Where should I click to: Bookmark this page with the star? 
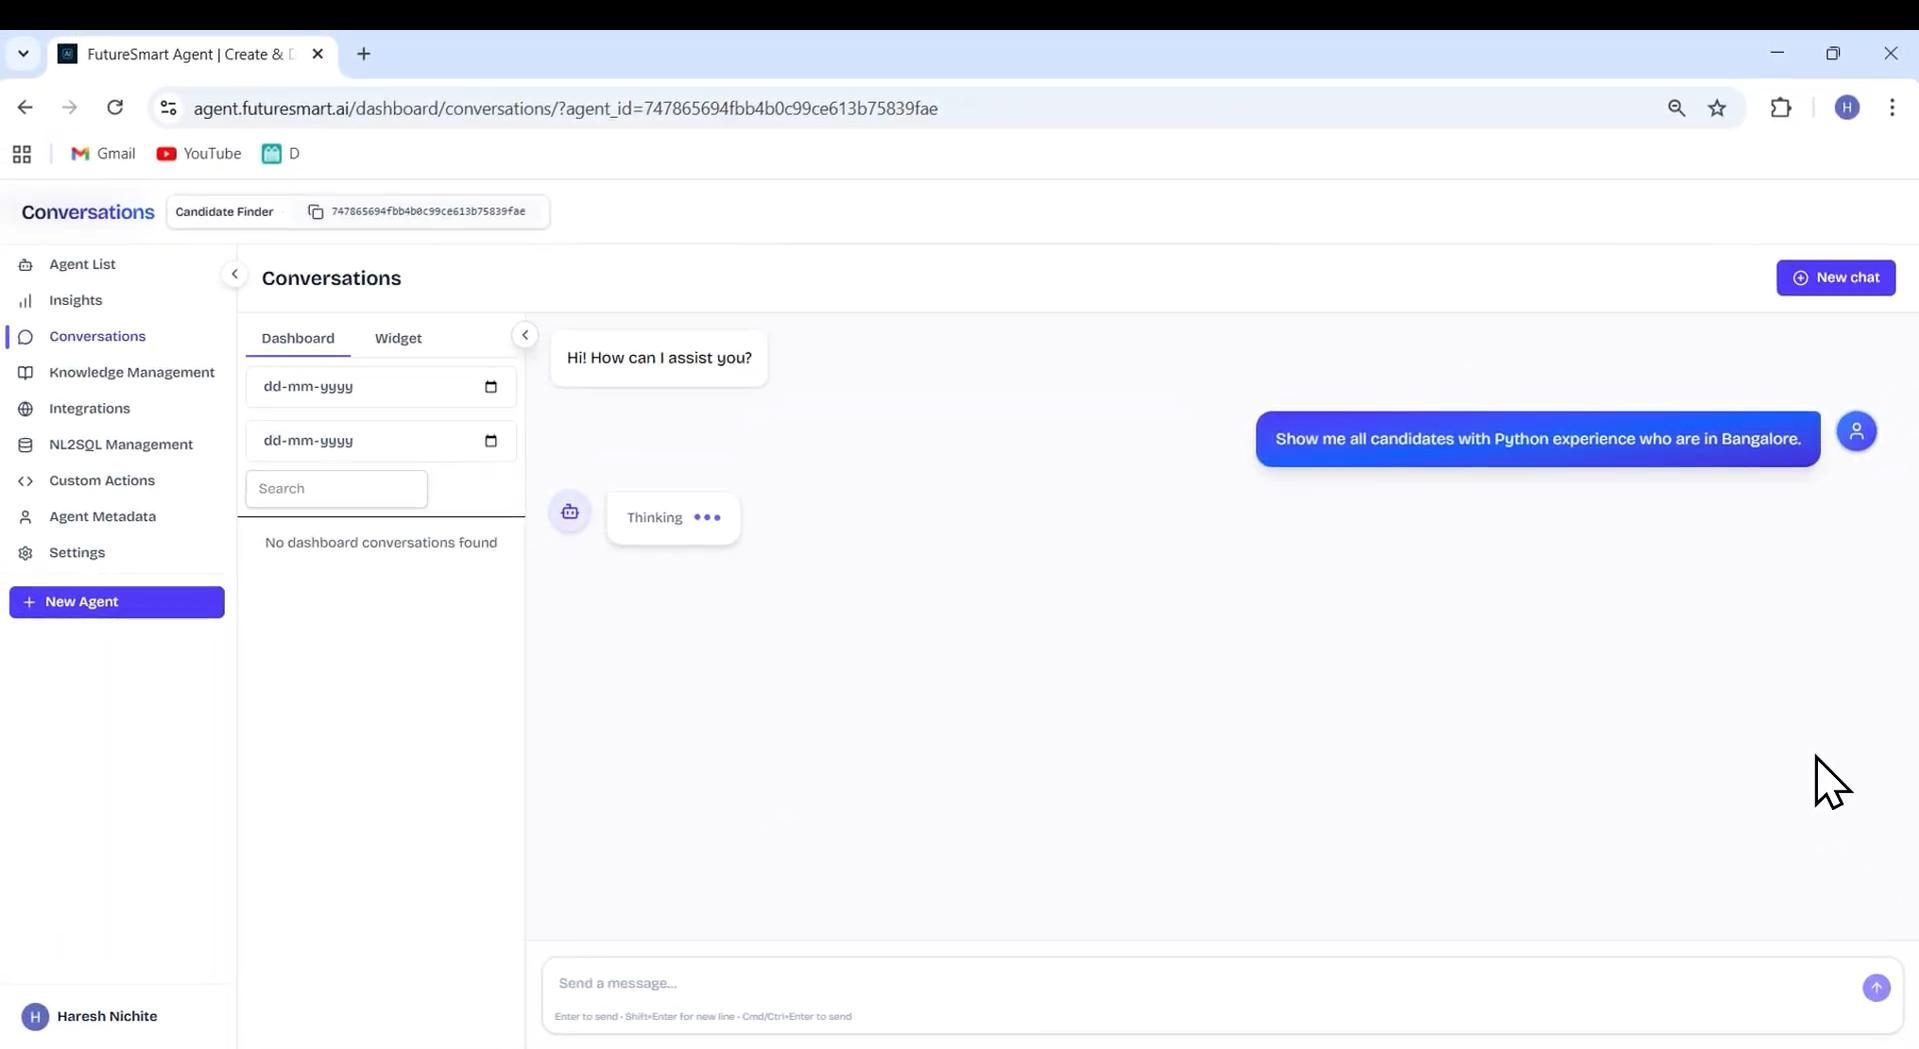click(x=1717, y=108)
